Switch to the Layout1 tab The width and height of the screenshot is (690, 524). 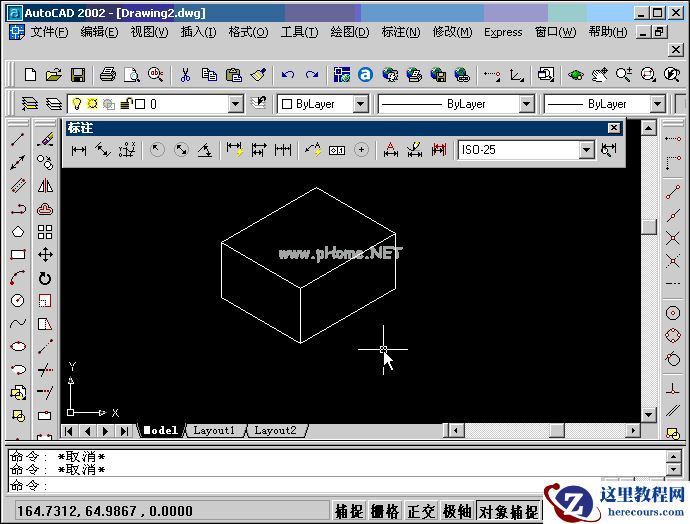click(214, 430)
